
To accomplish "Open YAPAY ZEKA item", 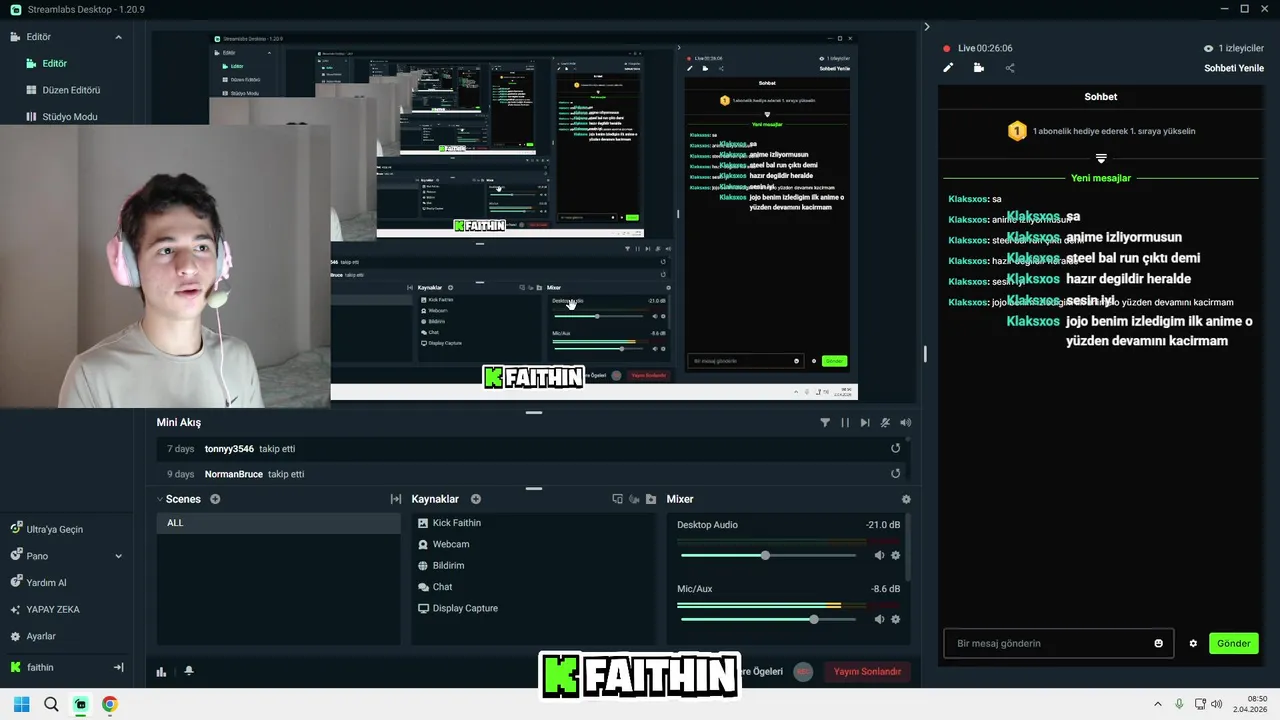I will click(52, 609).
